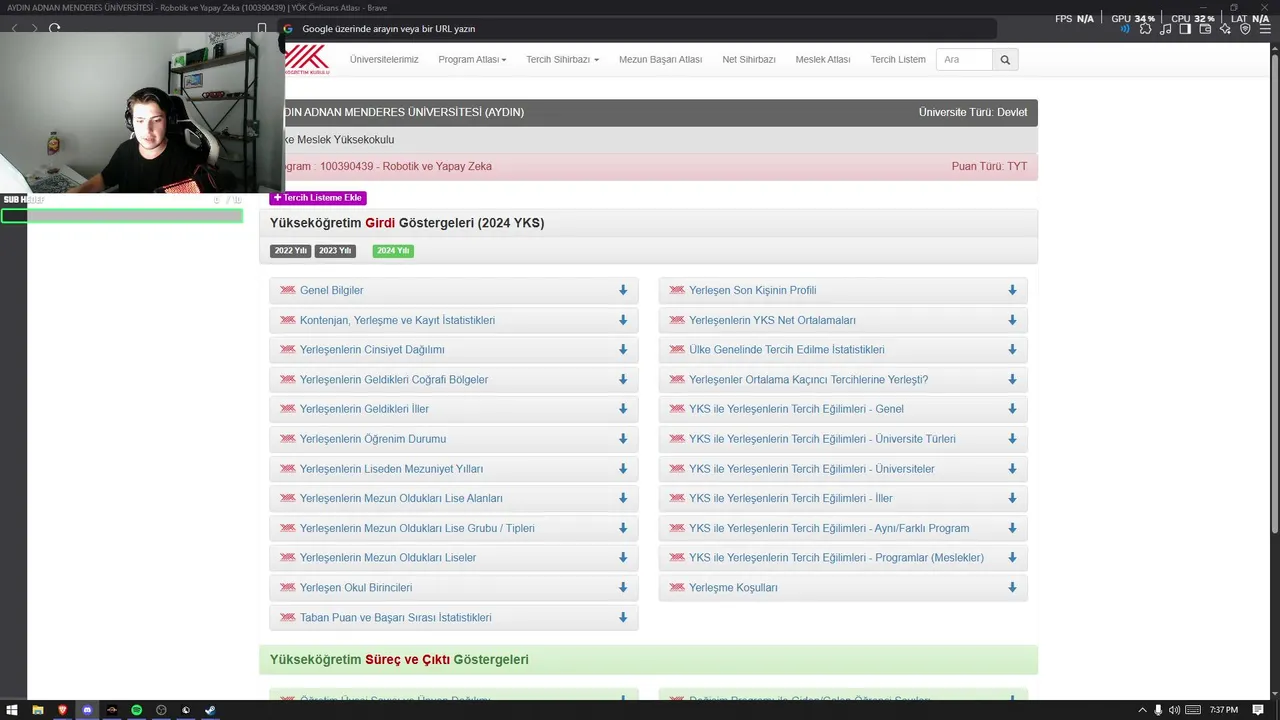This screenshot has width=1280, height=720.
Task: Open Brave Wallet icon
Action: (x=1205, y=29)
